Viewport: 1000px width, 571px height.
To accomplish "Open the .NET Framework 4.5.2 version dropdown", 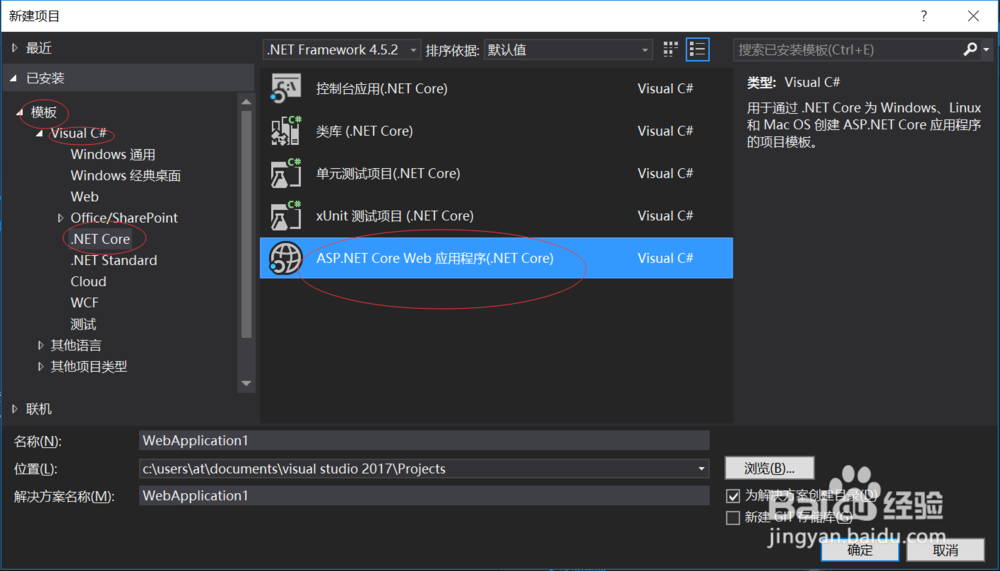I will coord(342,50).
